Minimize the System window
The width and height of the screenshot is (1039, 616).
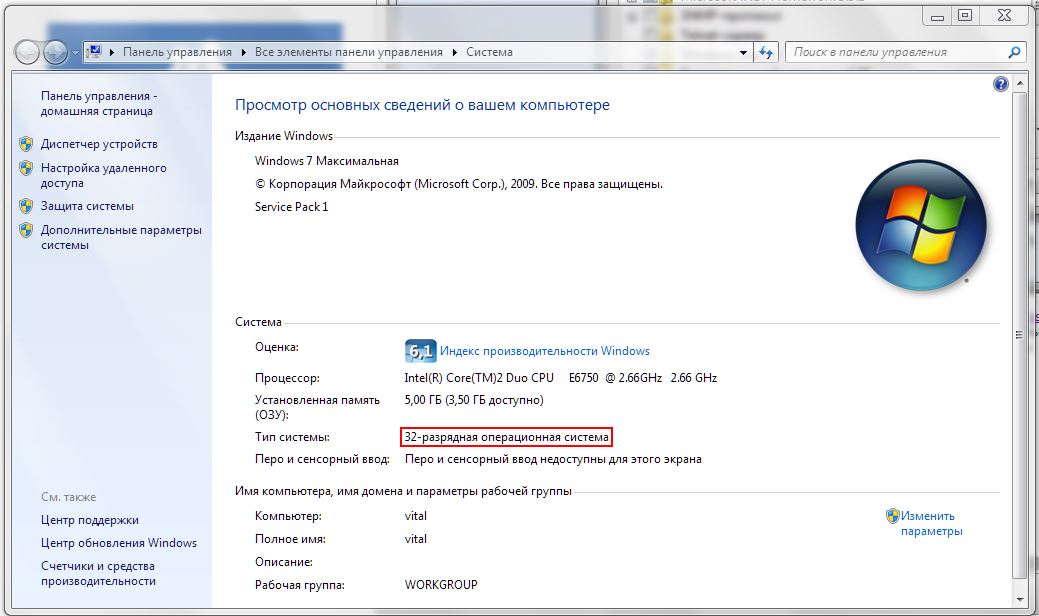click(x=937, y=16)
